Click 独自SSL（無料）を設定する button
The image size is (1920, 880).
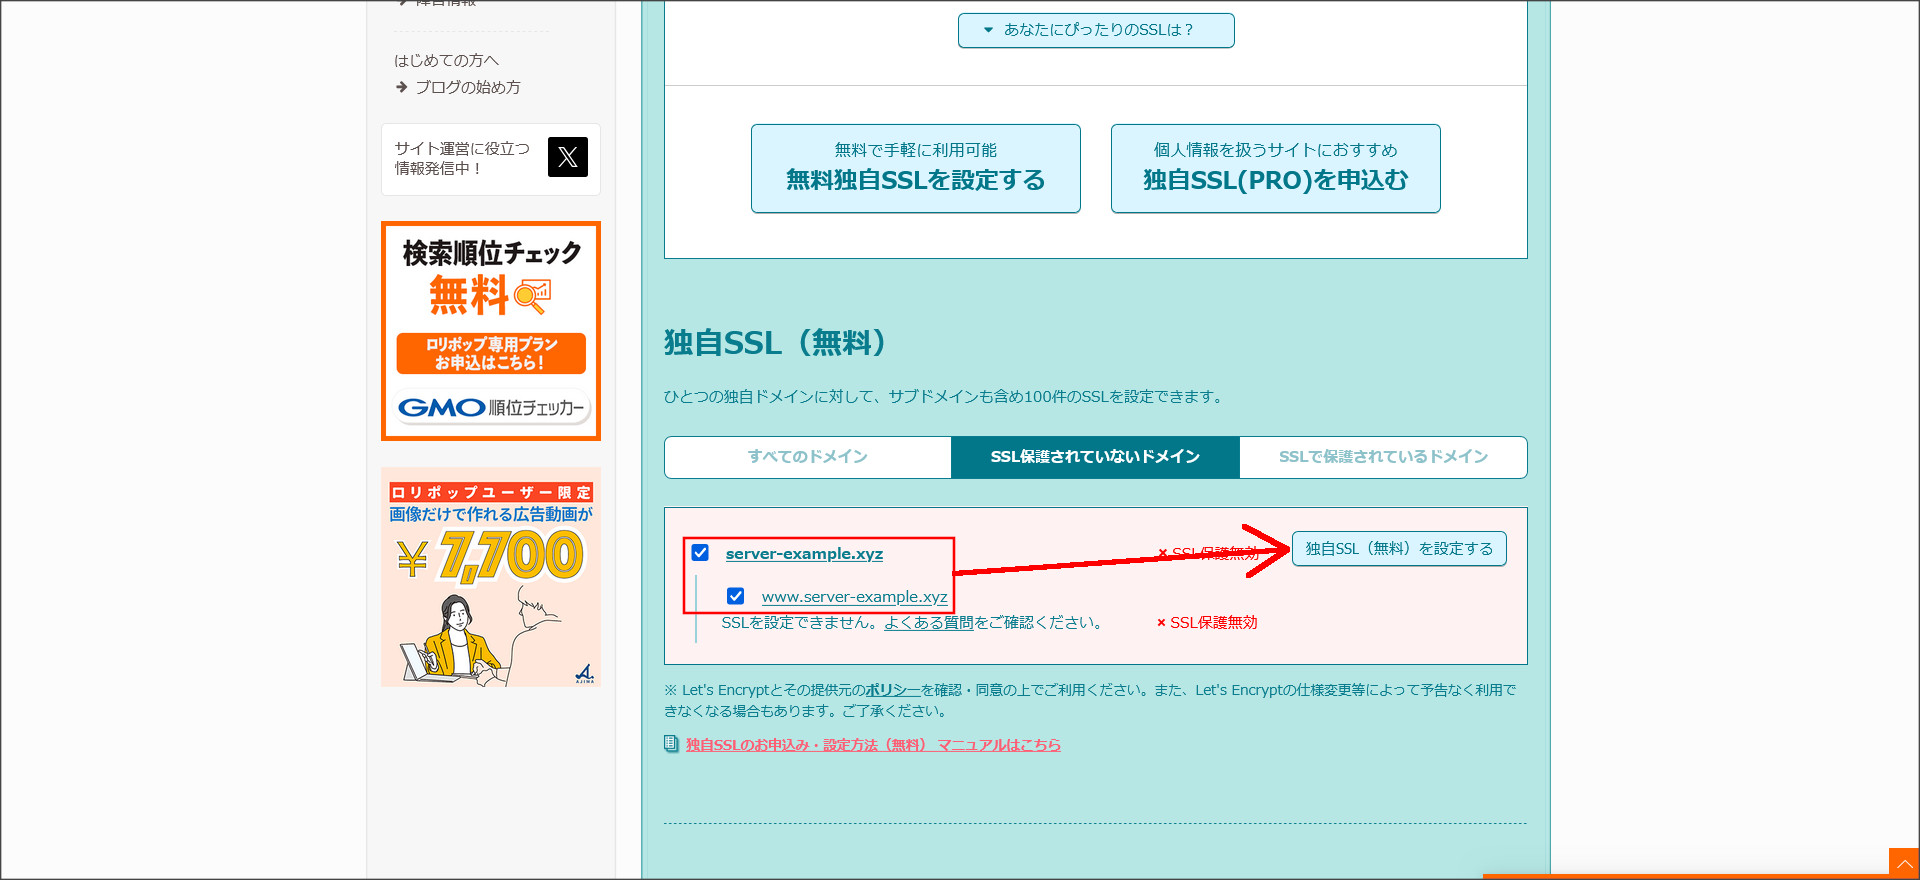[1398, 549]
